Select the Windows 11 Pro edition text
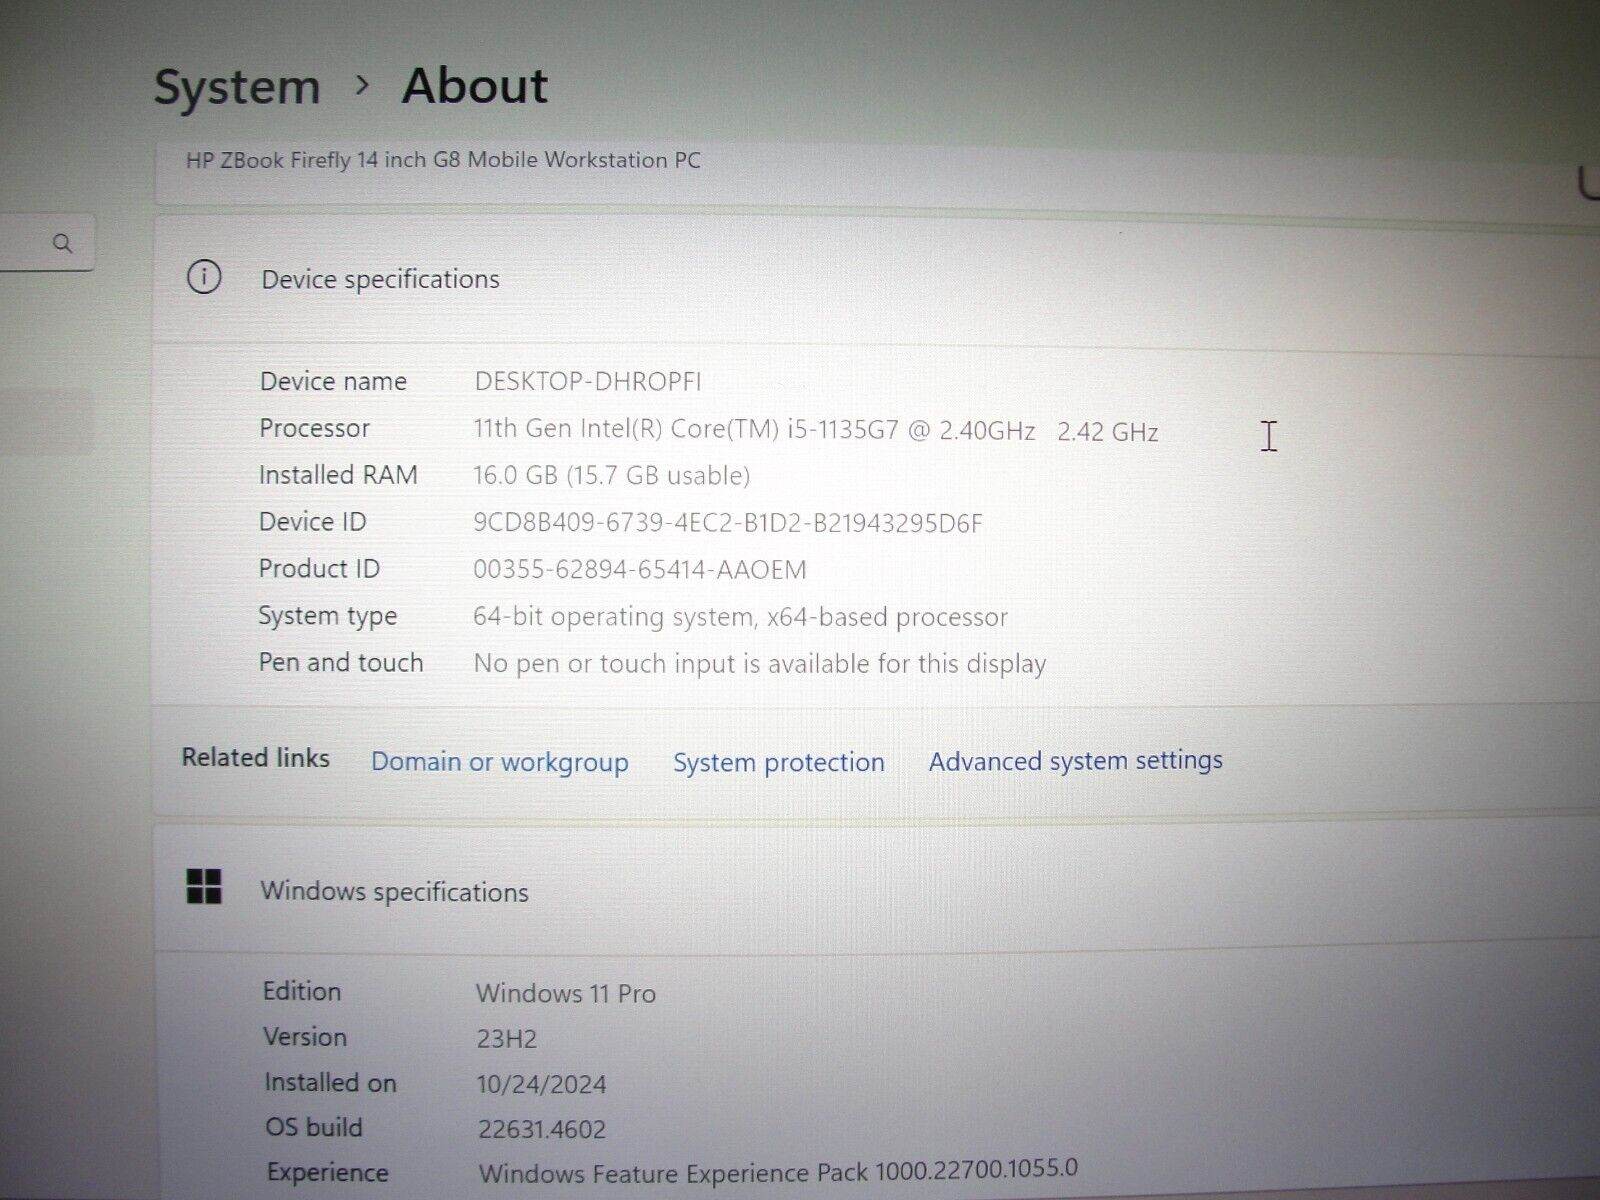Viewport: 1600px width, 1200px height. tap(565, 993)
